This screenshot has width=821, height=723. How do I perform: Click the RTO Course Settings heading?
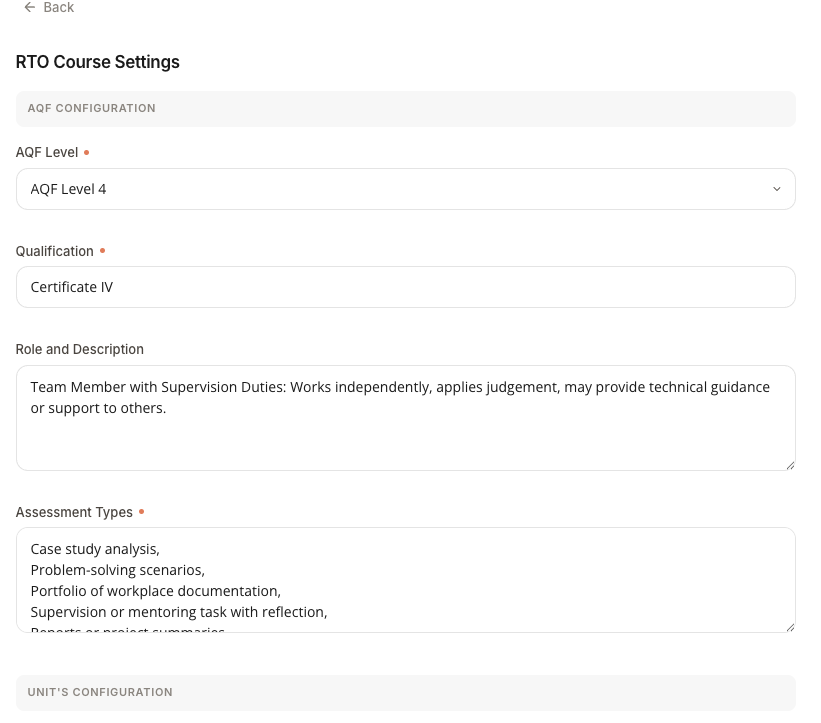point(97,62)
